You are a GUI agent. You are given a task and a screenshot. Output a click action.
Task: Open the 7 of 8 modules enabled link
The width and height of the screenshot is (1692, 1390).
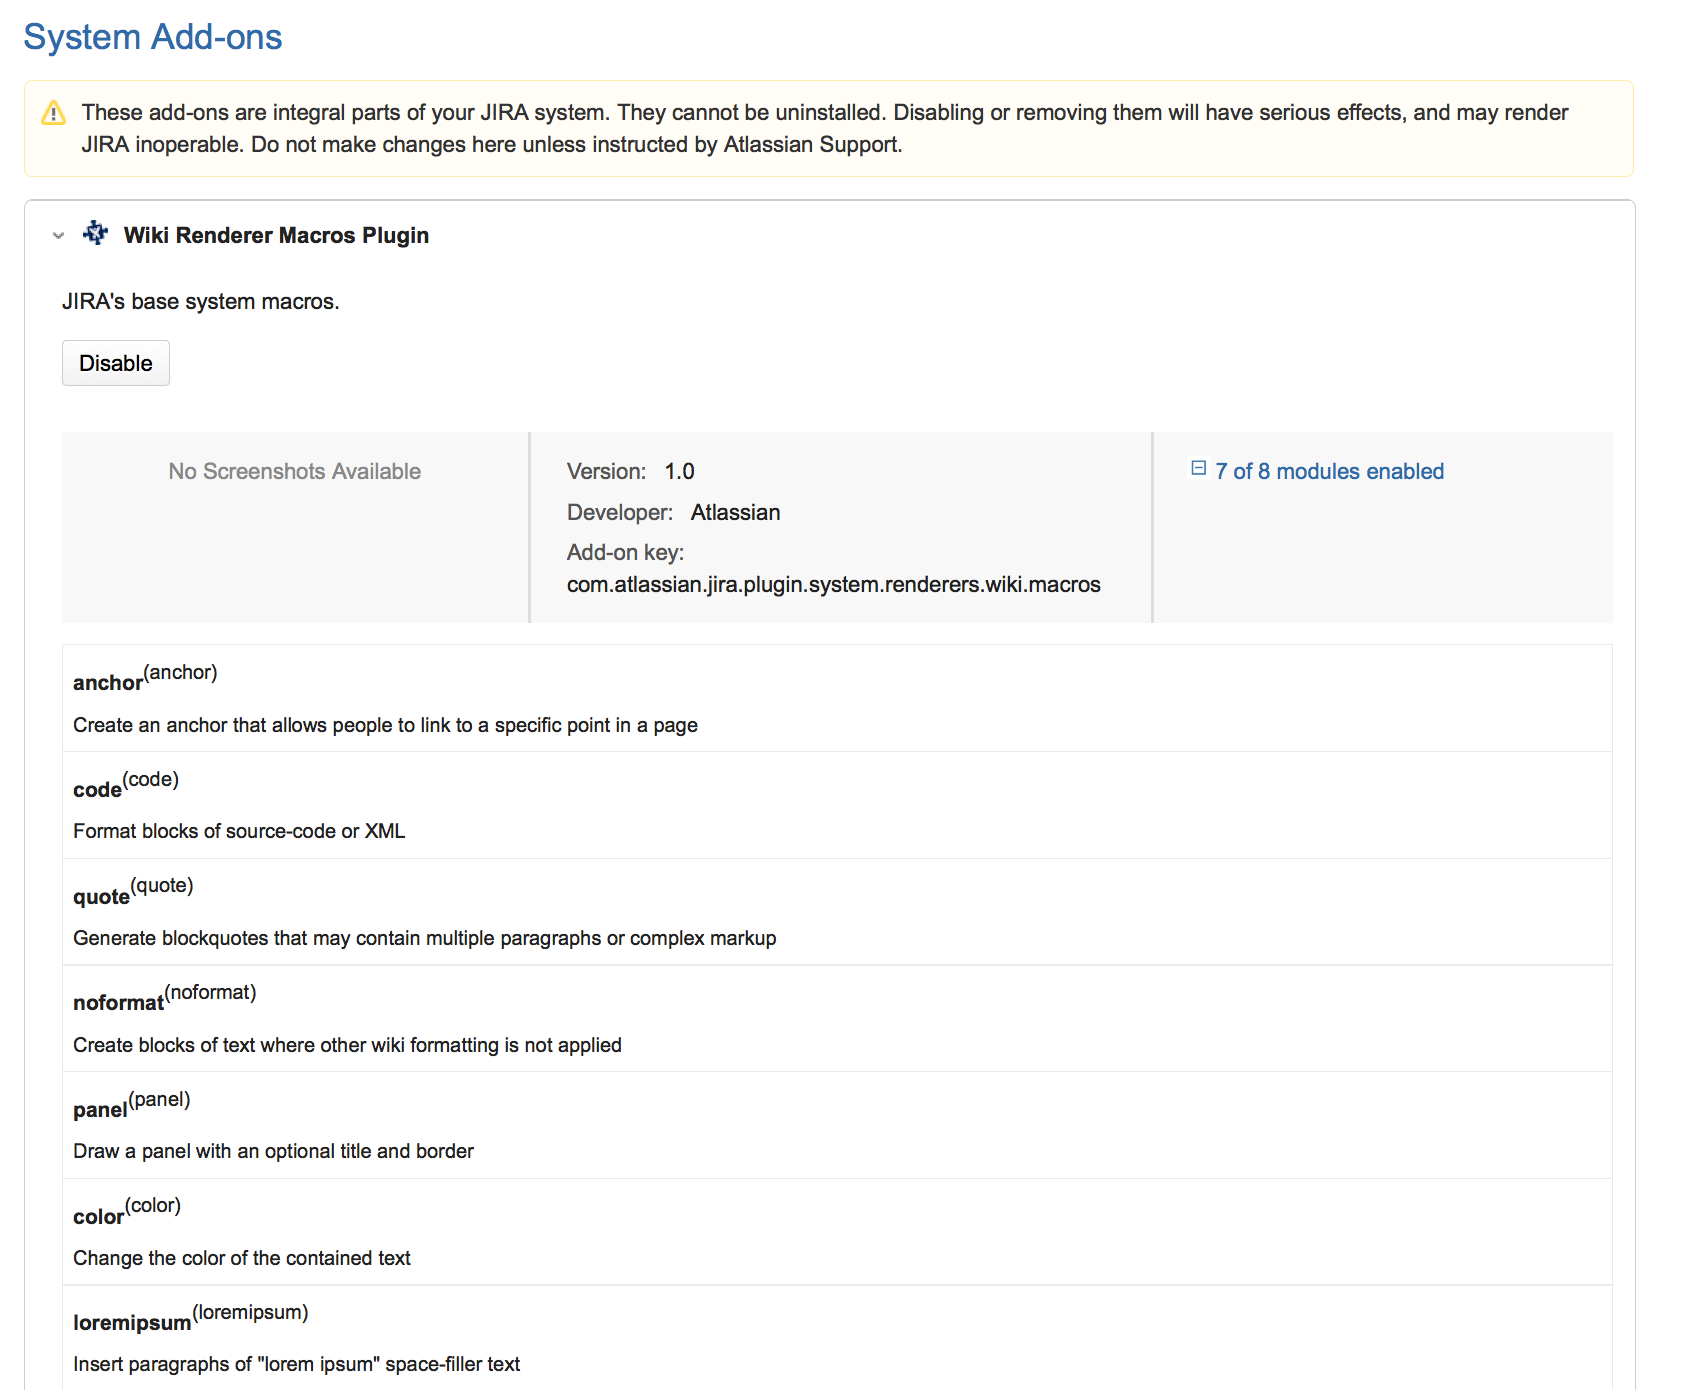(1329, 471)
